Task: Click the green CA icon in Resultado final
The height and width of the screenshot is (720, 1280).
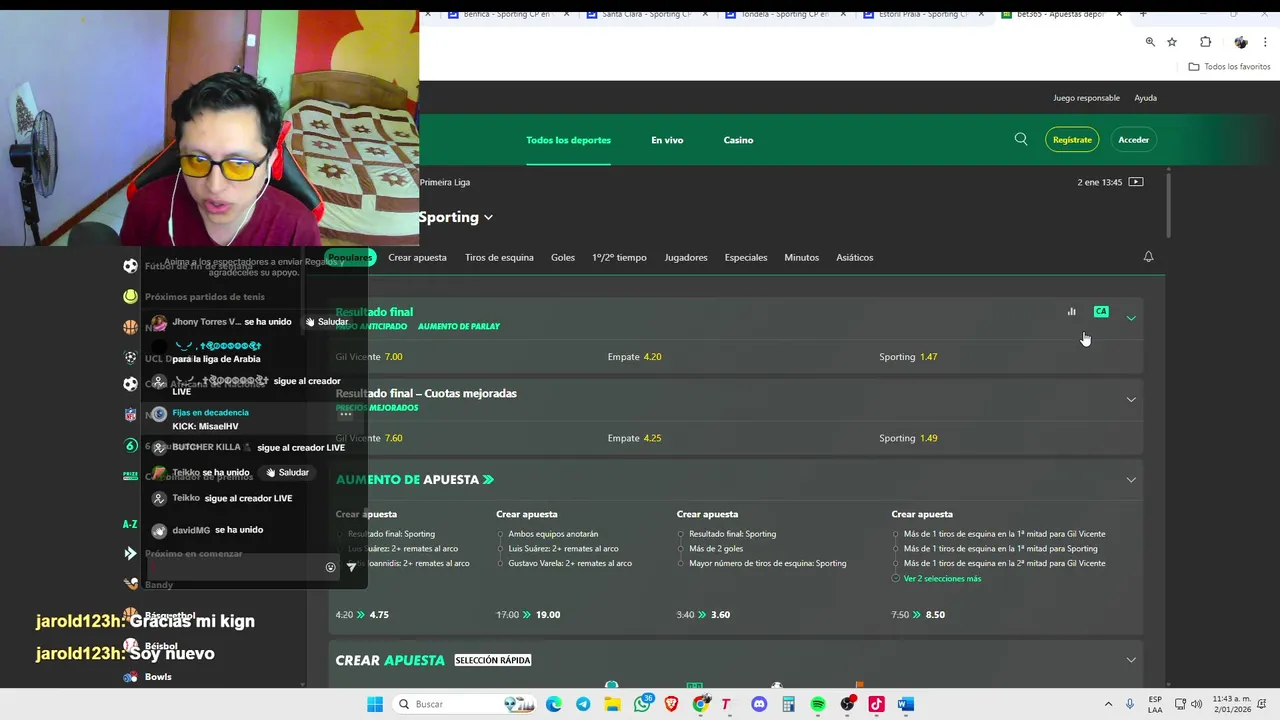Action: pos(1101,312)
